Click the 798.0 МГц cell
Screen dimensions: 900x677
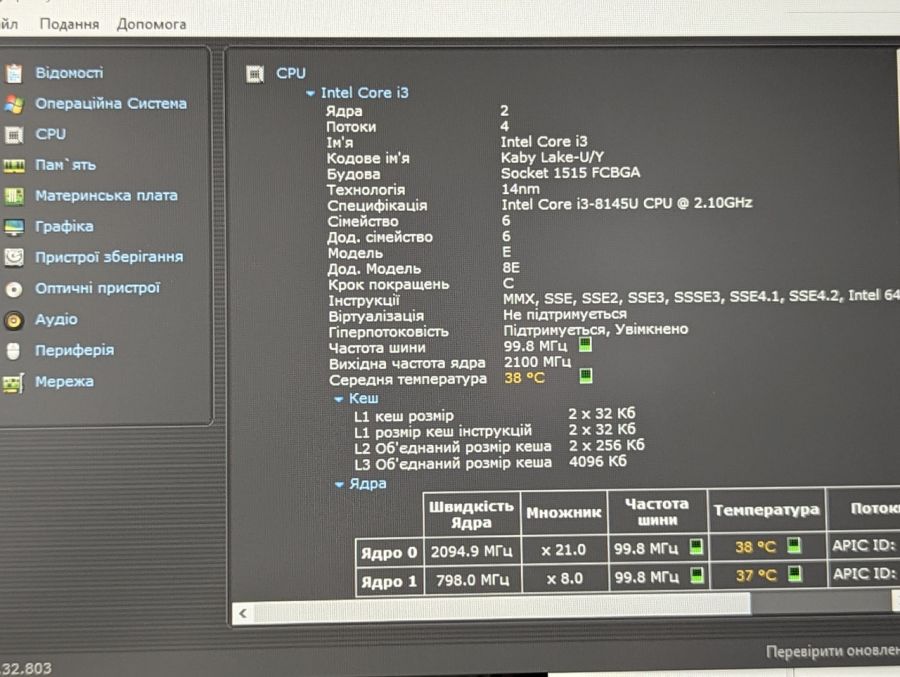[x=472, y=579]
